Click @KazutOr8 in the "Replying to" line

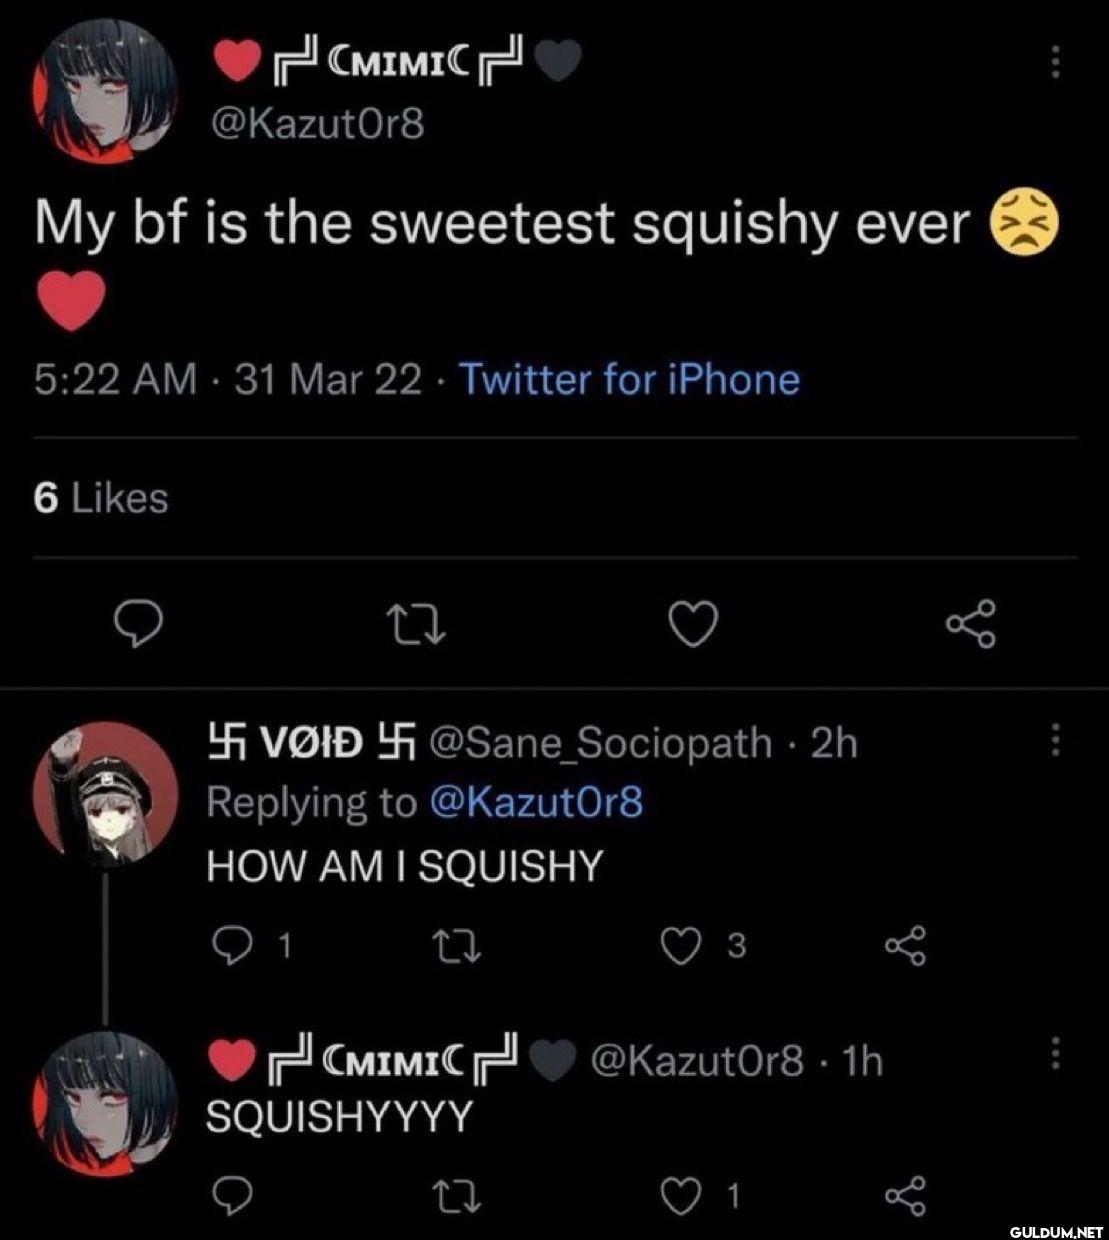click(x=535, y=802)
